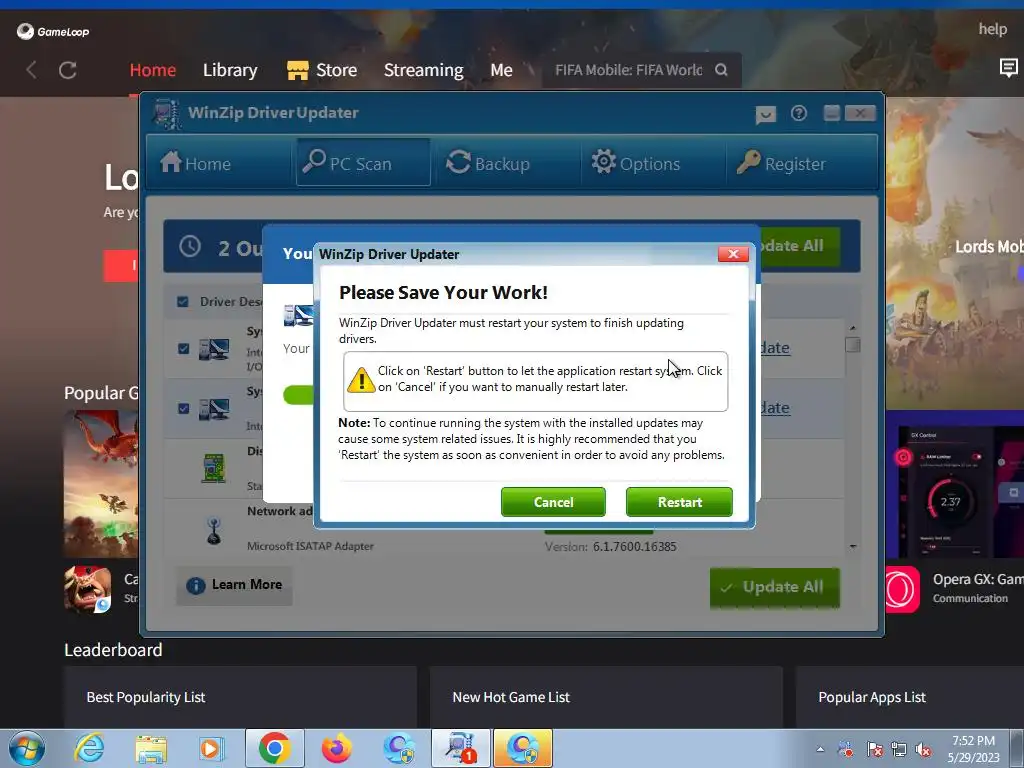Viewport: 1024px width, 768px height.
Task: Click the dragon game thumbnail under Popular Games
Action: pyautogui.click(x=101, y=483)
